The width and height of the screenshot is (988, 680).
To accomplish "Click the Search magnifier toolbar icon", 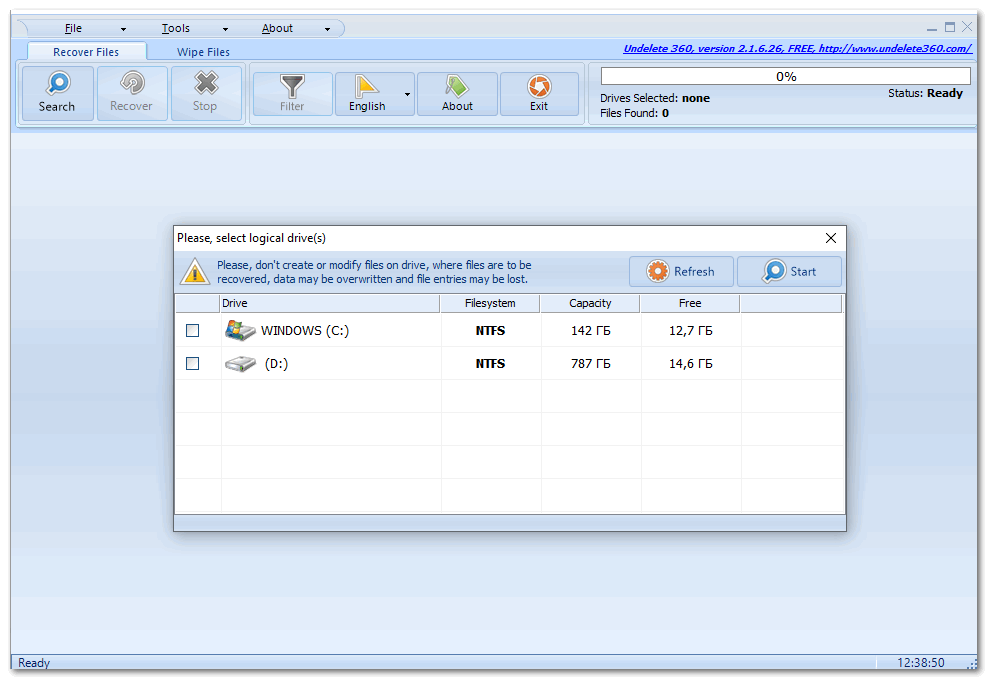I will tap(57, 84).
